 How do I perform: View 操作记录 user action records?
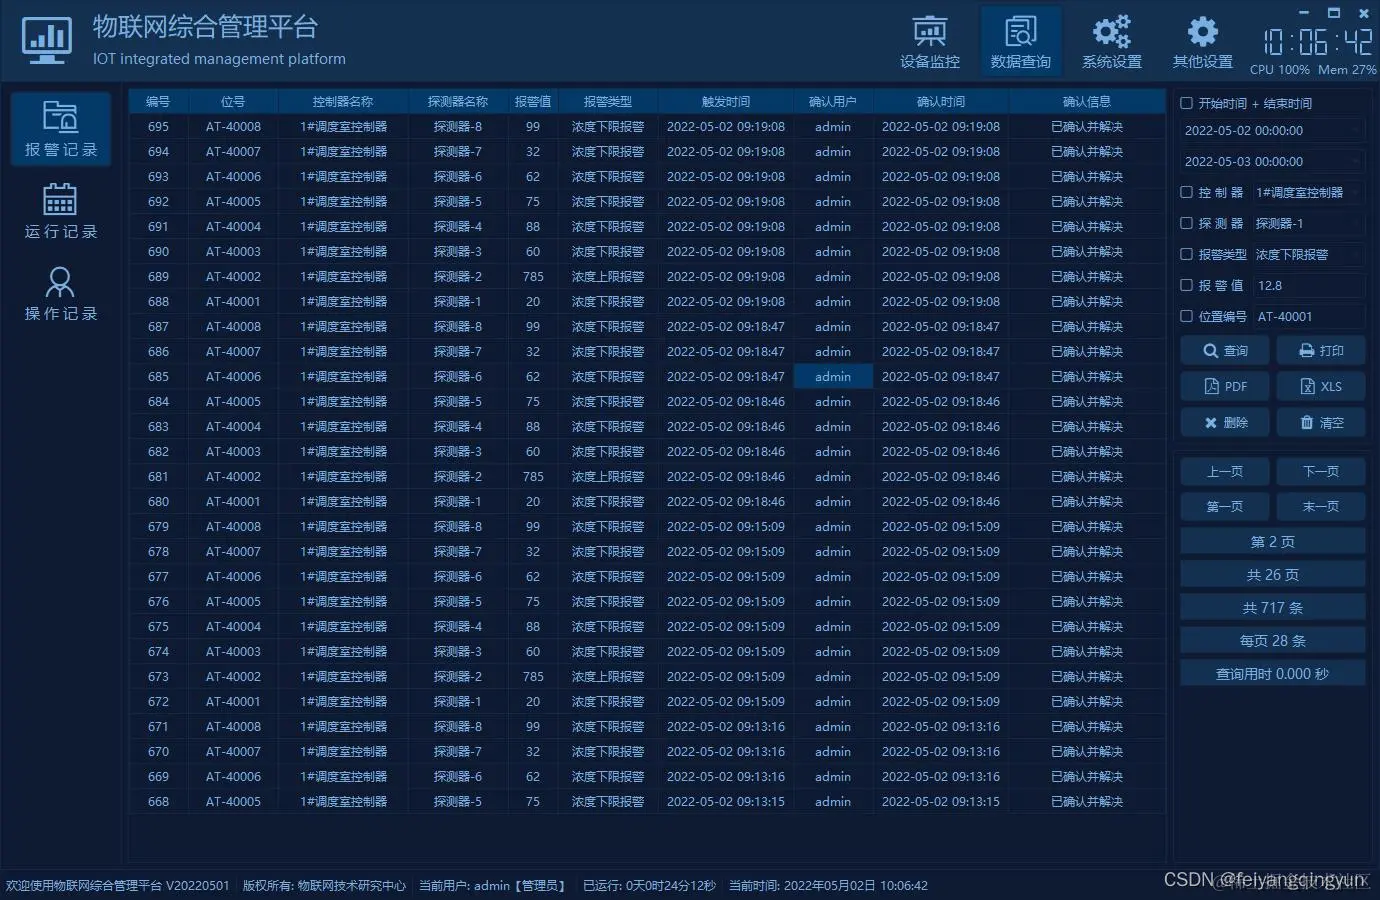point(60,293)
